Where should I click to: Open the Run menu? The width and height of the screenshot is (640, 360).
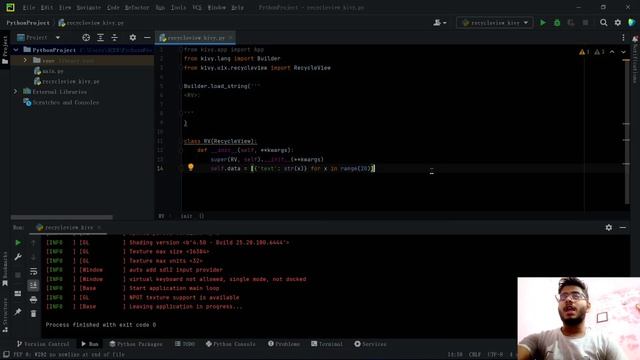160,7
